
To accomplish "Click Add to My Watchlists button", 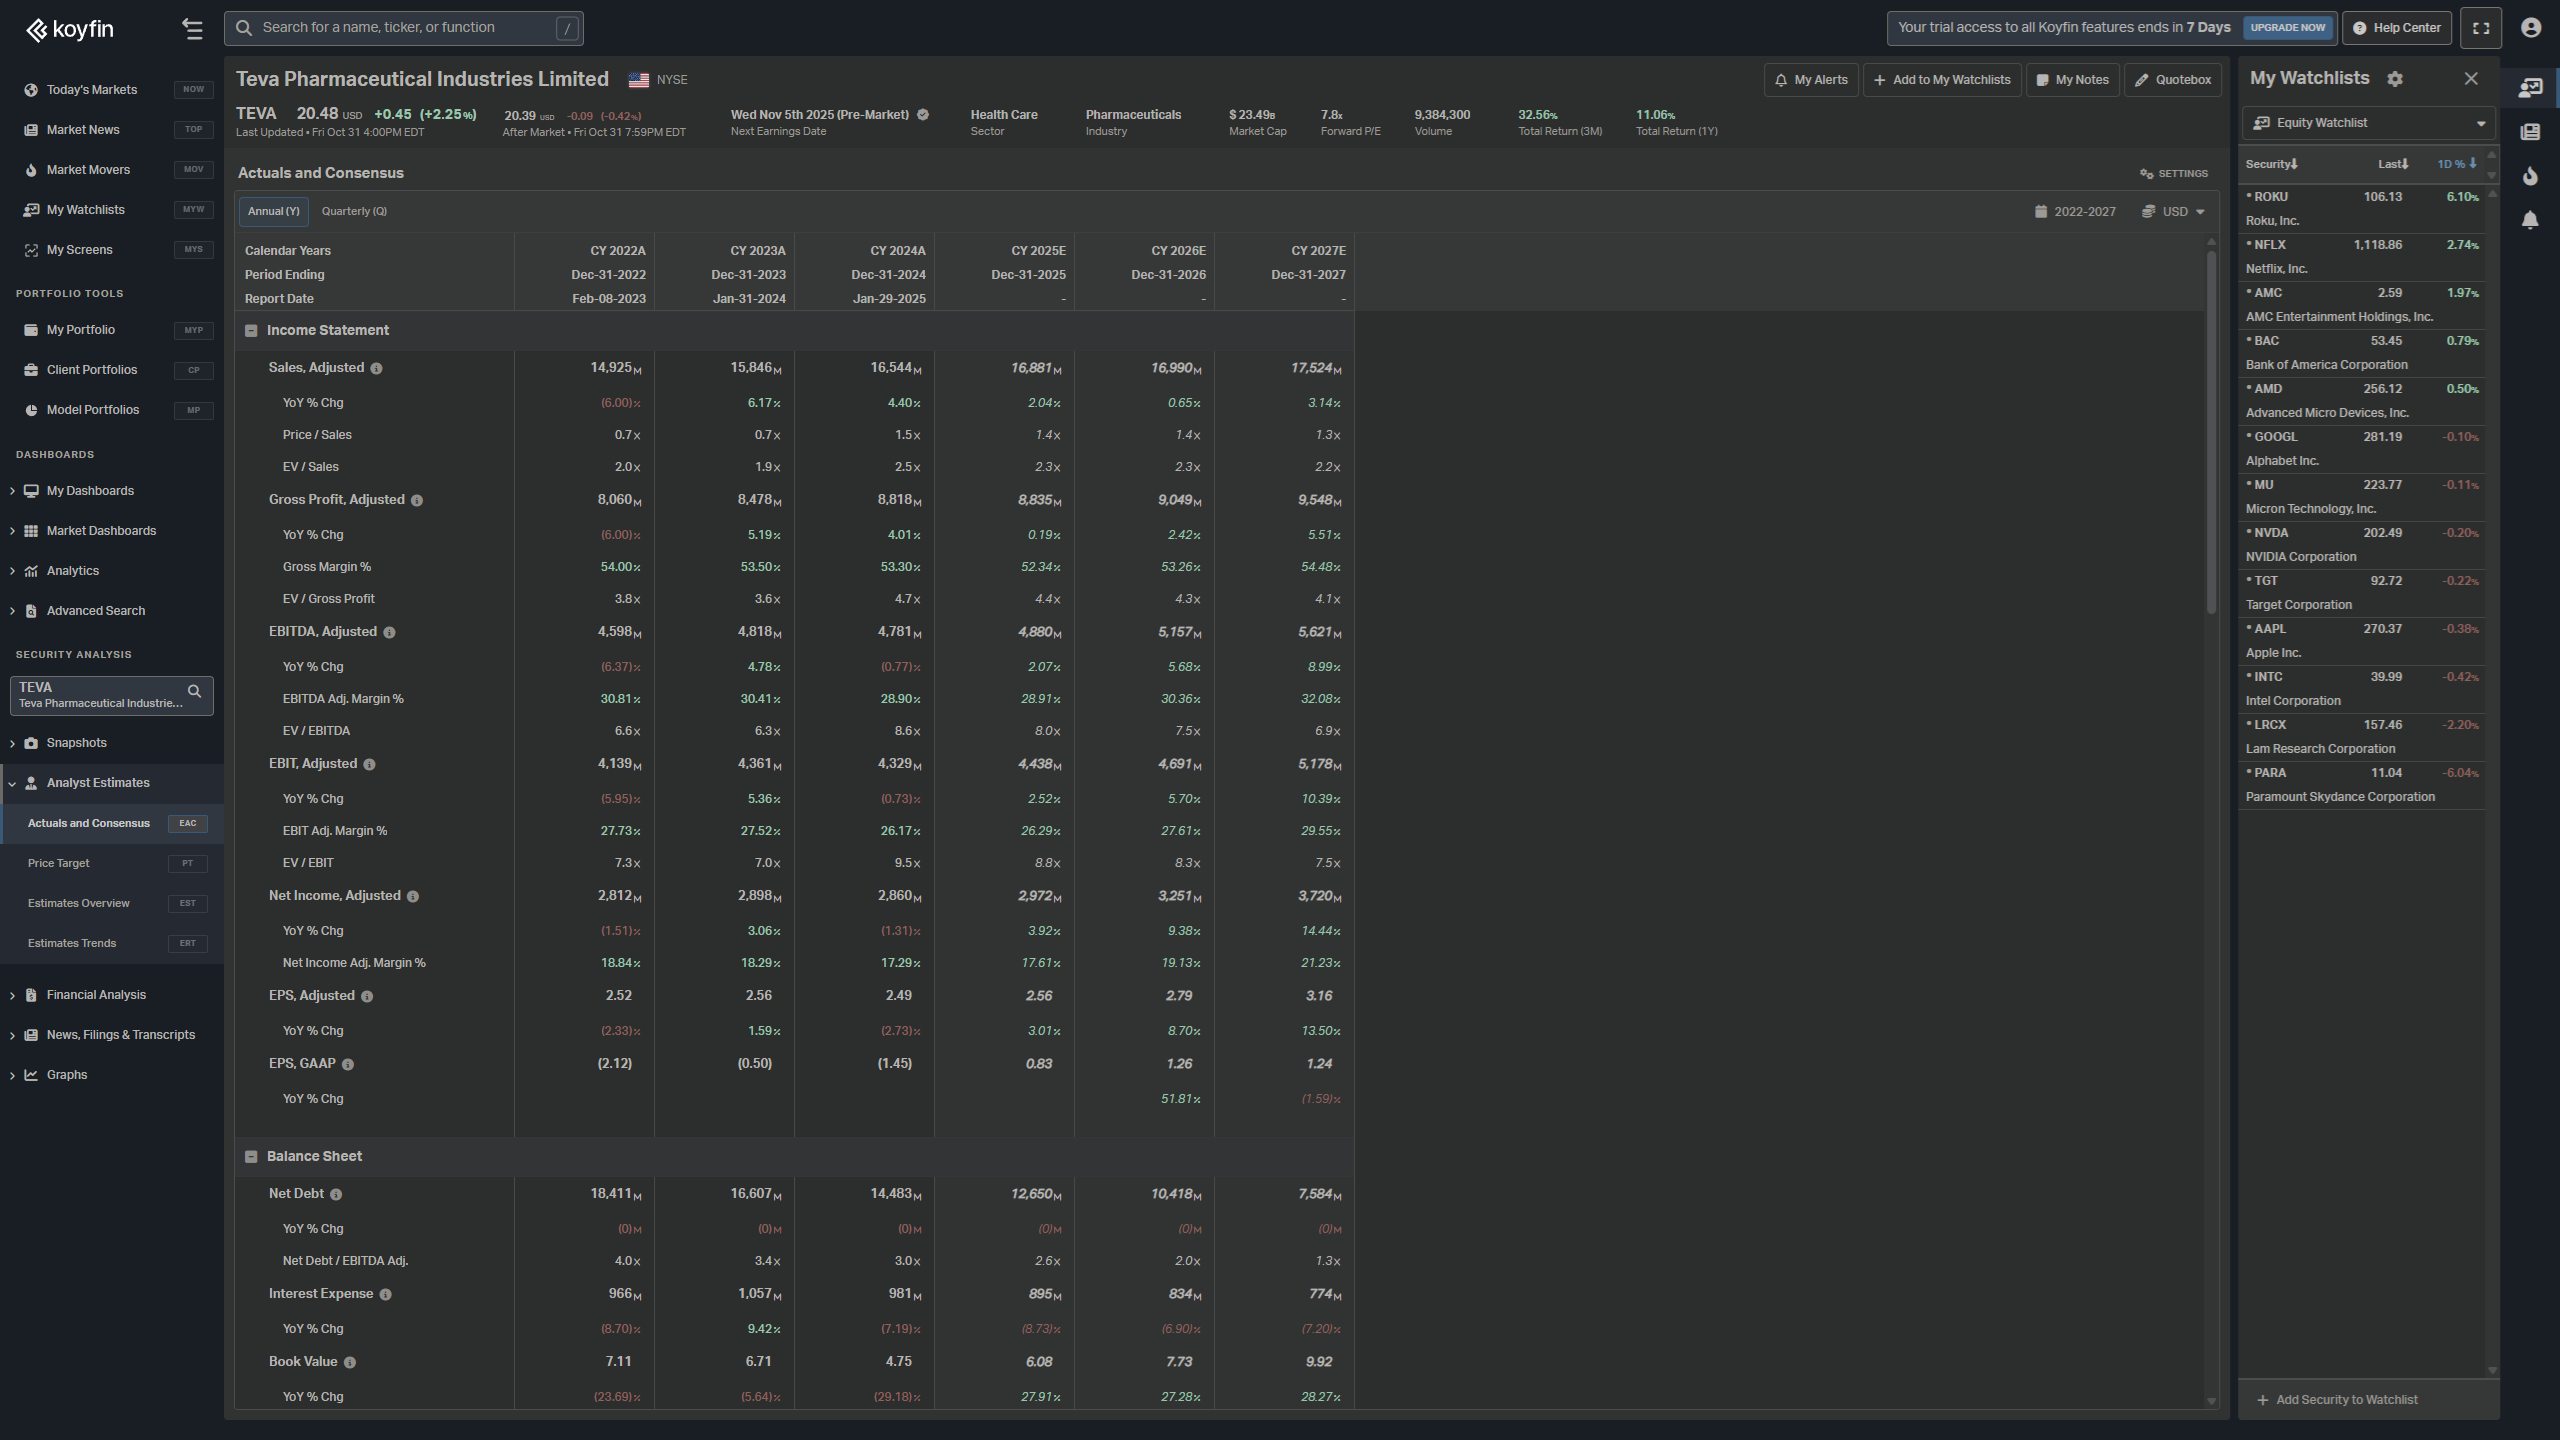I will point(1942,80).
